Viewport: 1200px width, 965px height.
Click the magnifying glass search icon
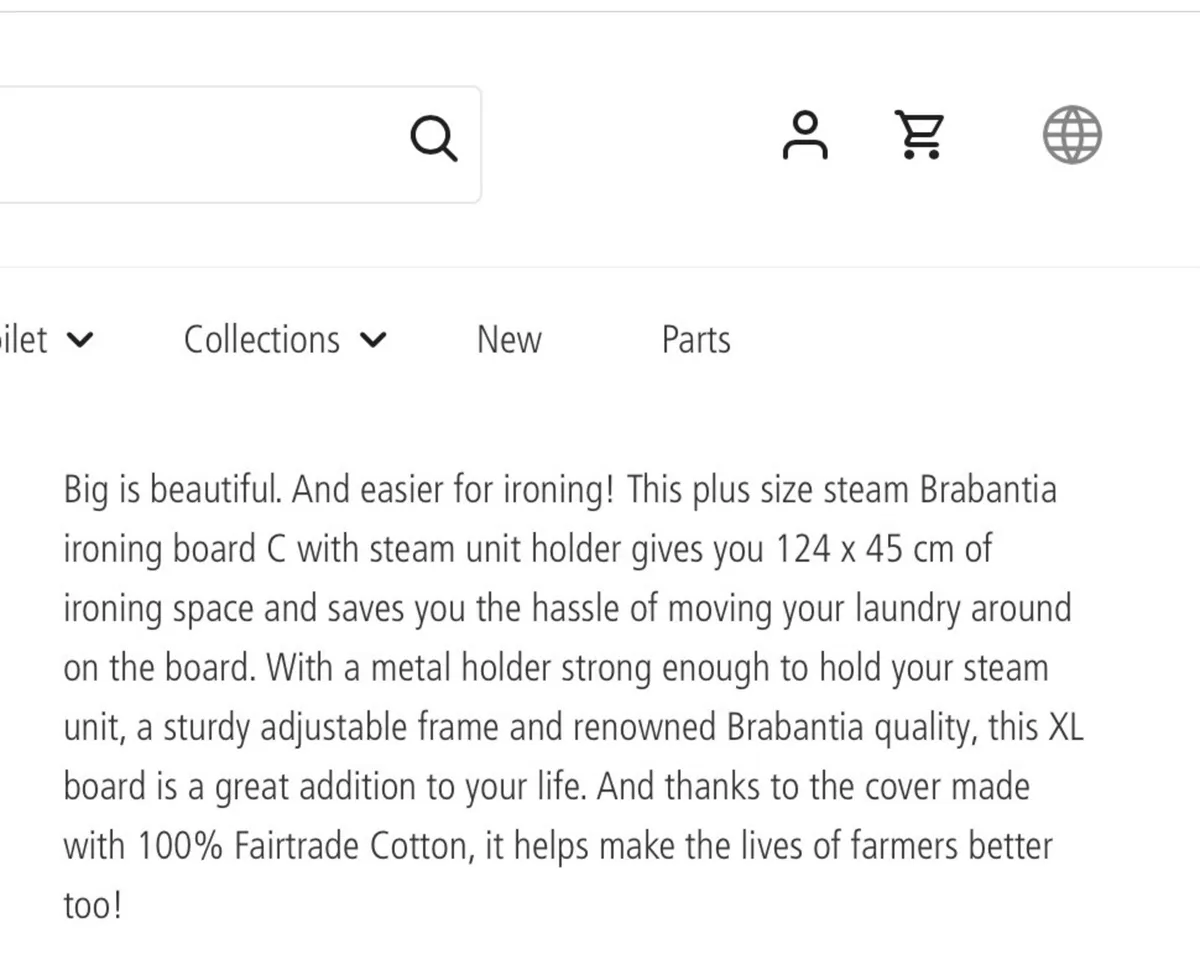pos(434,138)
